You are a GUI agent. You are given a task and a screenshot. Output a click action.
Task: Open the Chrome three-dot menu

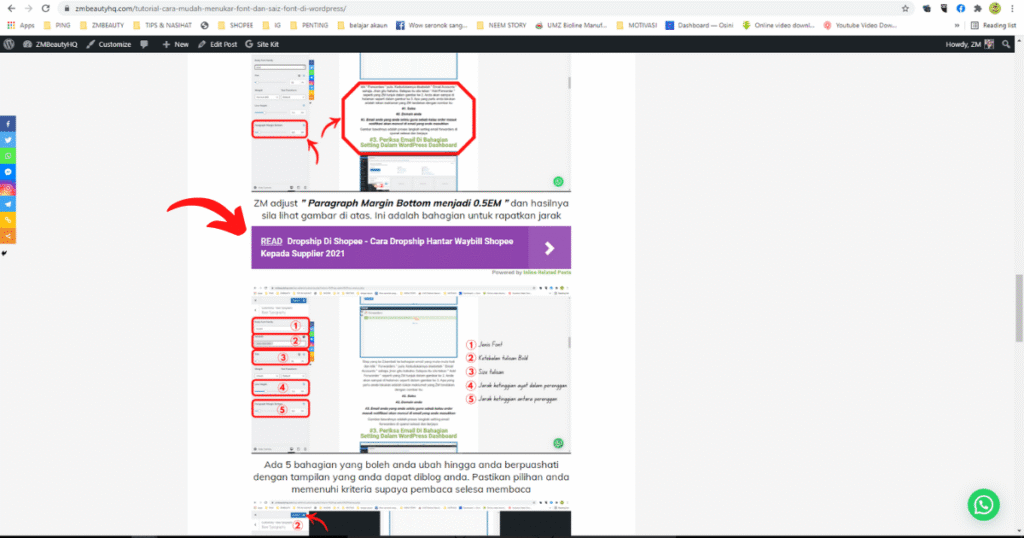(1012, 8)
